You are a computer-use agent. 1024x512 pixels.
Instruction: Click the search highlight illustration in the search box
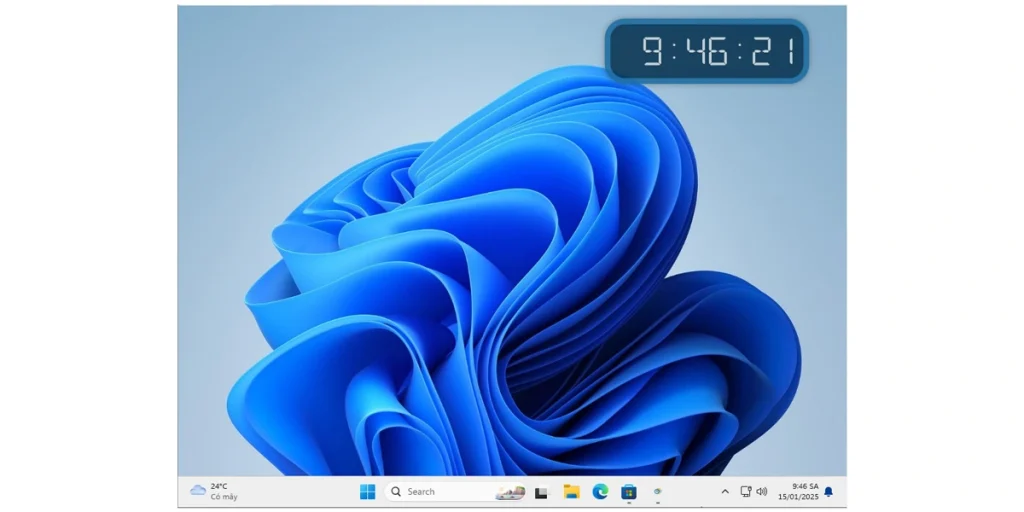(x=510, y=491)
